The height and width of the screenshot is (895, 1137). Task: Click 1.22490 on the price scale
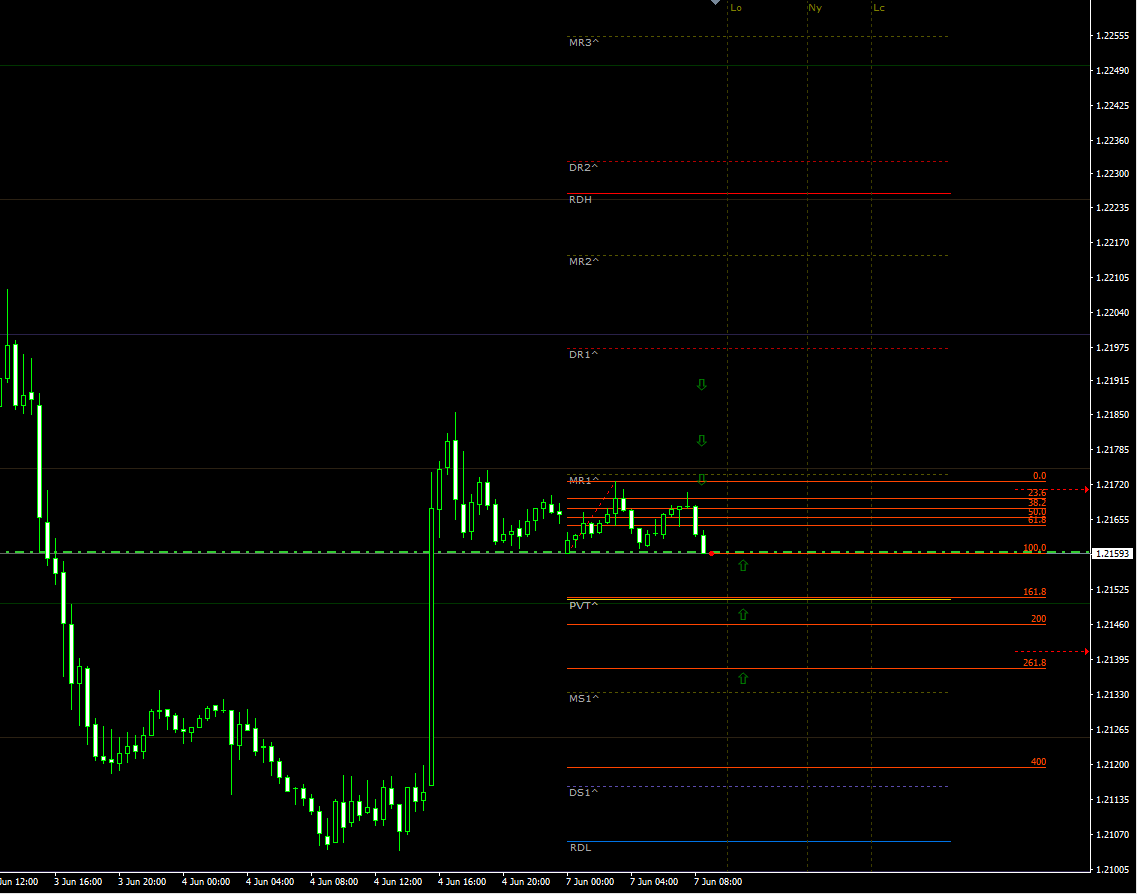[1112, 70]
